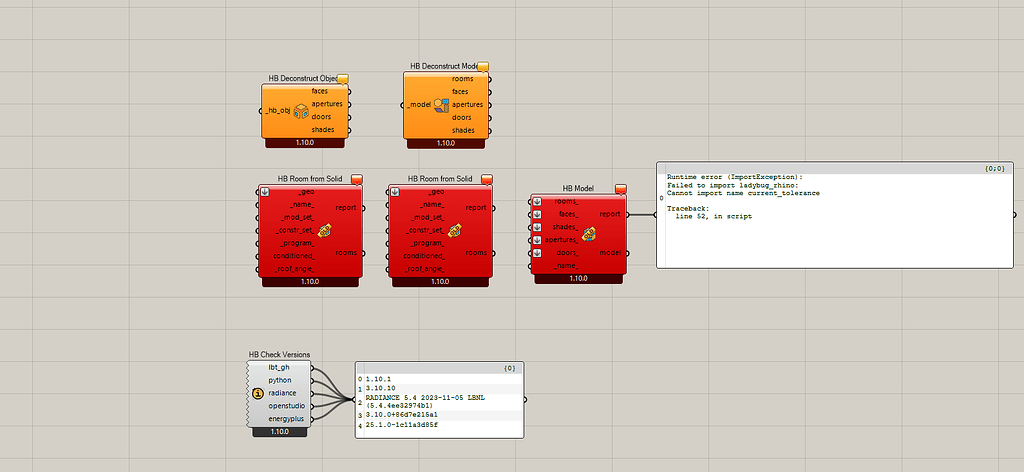Screen dimensions: 1024x472
Task: Click the HB Model component center icon
Action: click(x=588, y=234)
